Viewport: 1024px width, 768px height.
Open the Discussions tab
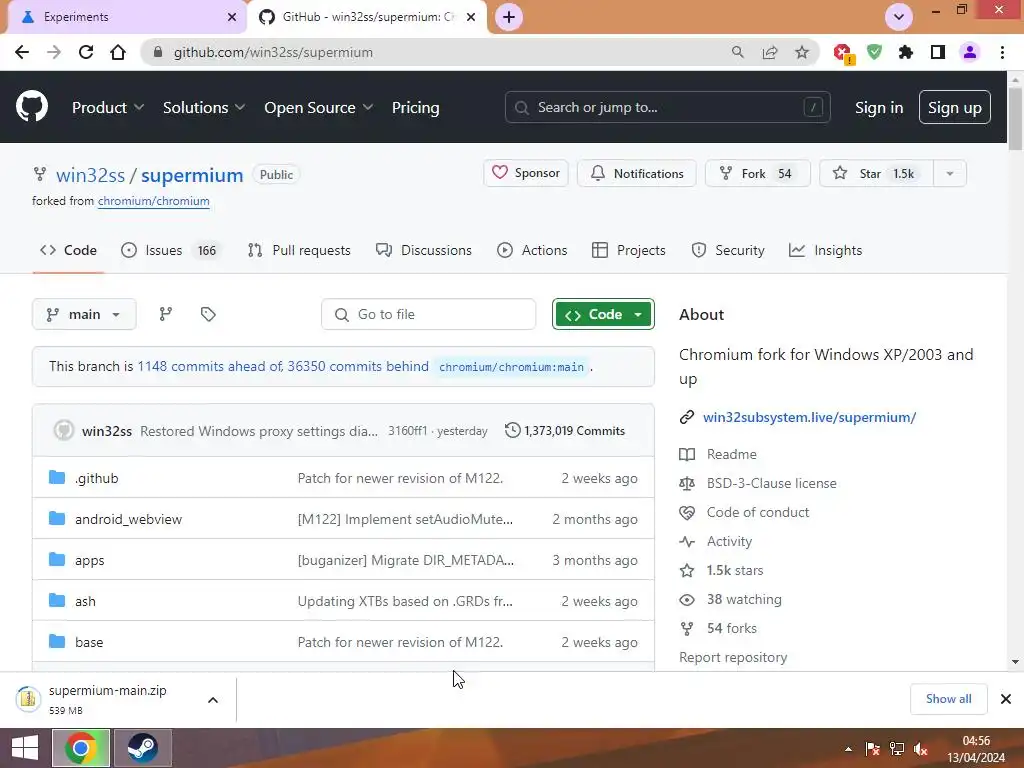tap(424, 250)
